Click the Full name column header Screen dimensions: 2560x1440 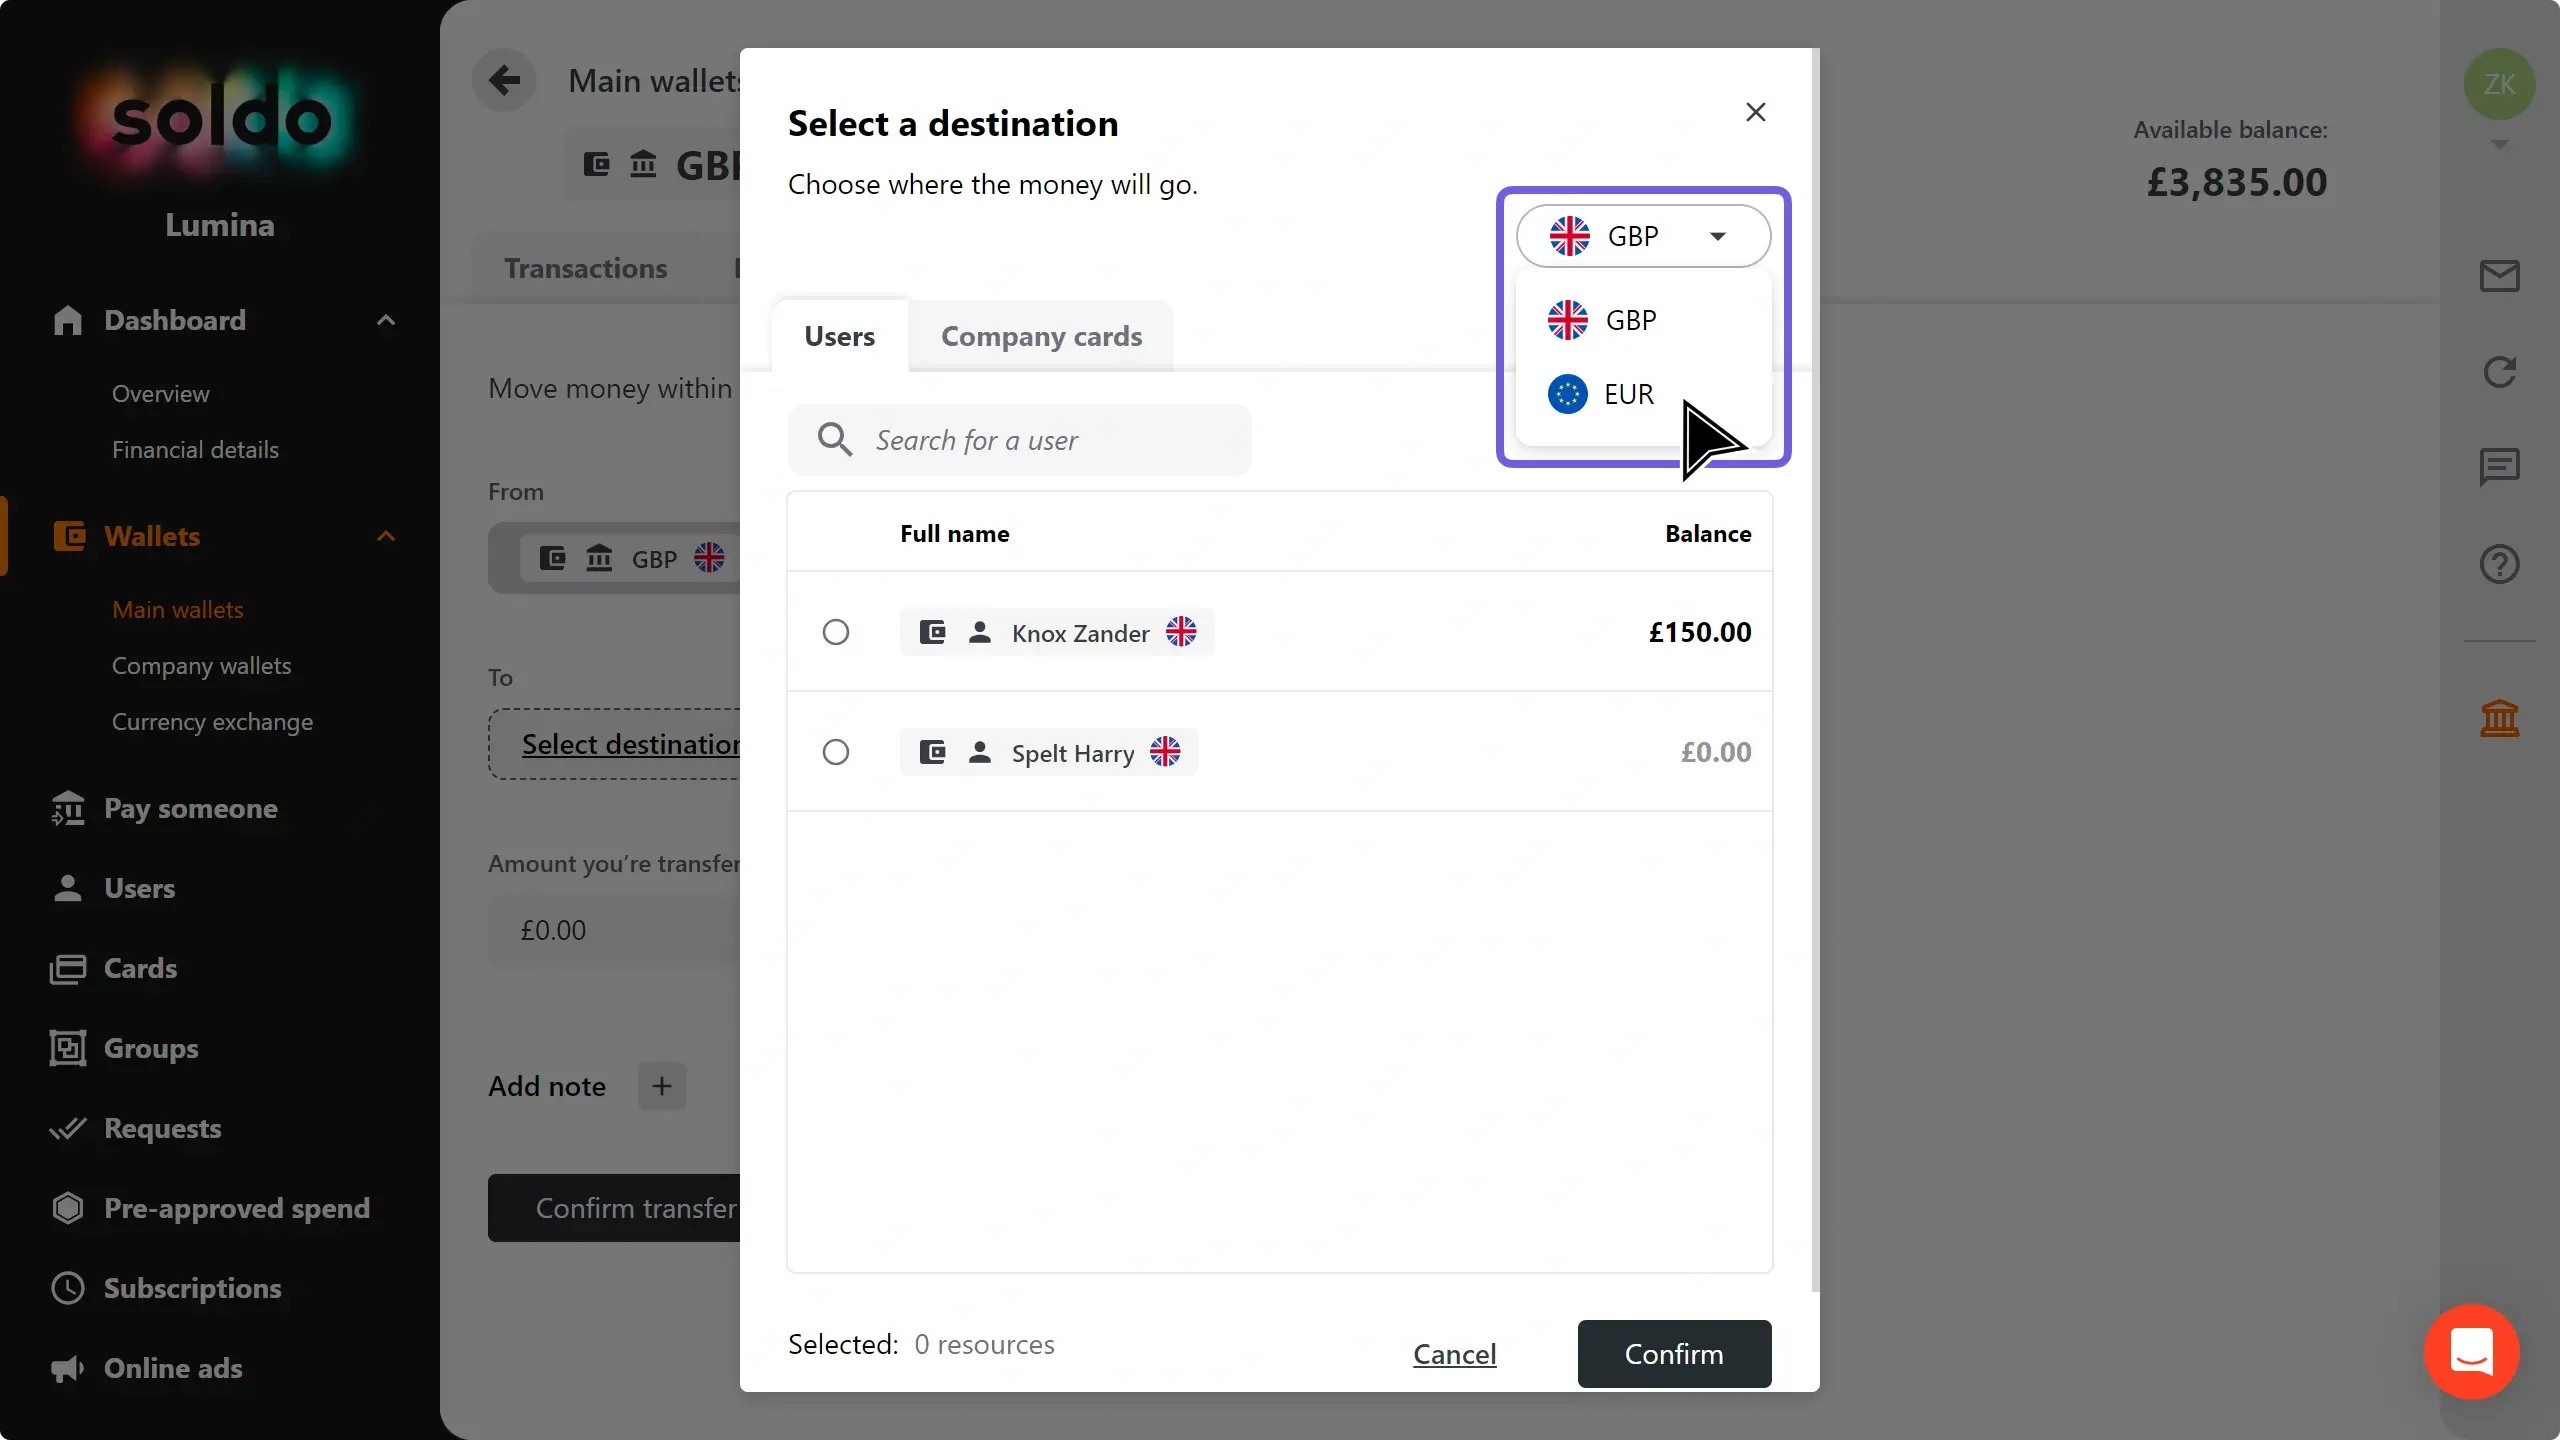(x=955, y=533)
